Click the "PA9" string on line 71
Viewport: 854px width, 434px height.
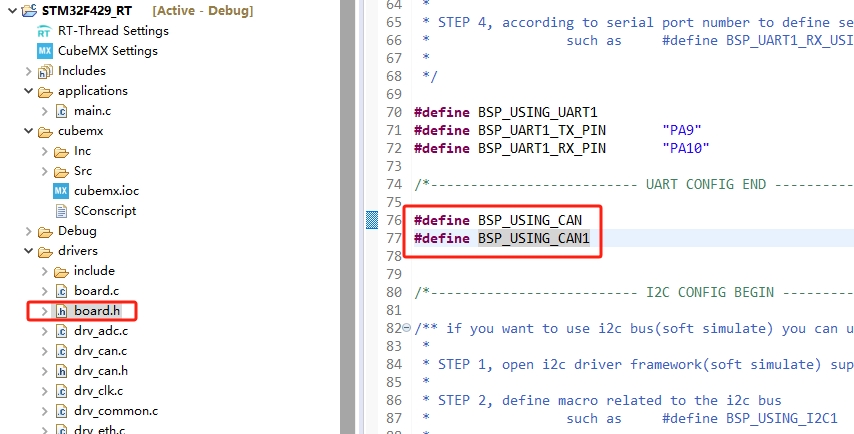click(682, 130)
